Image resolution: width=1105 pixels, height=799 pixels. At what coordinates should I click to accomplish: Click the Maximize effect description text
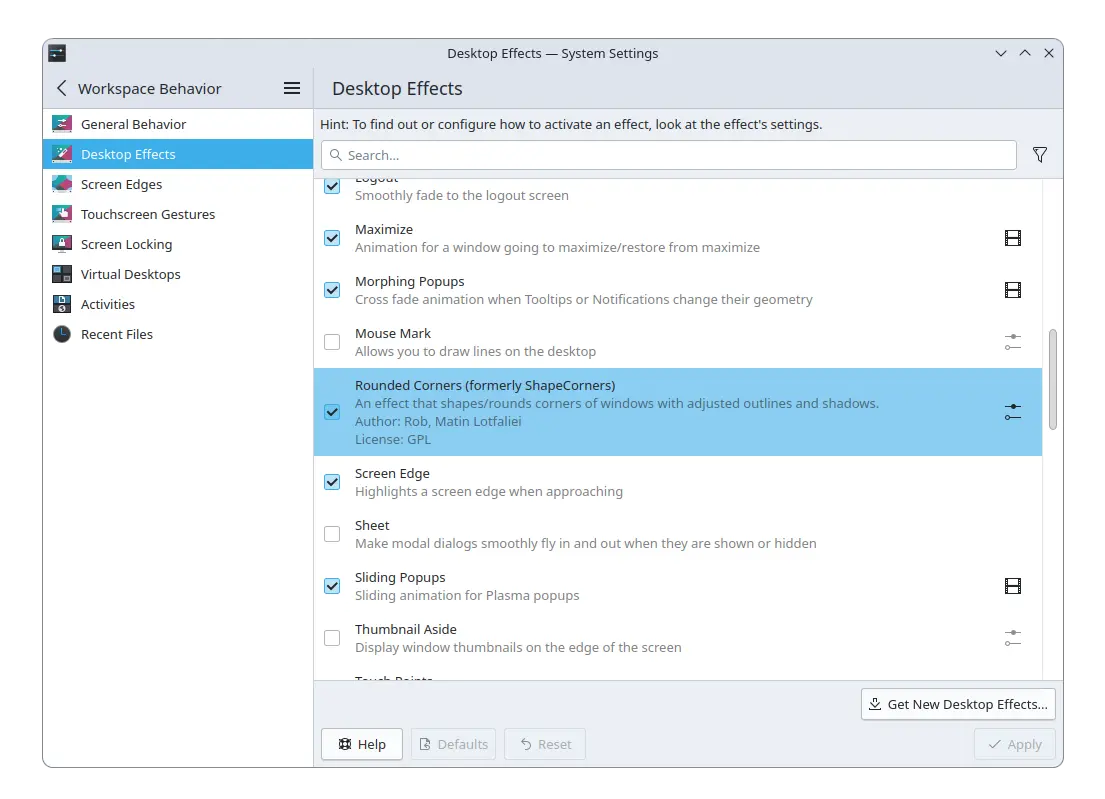click(x=557, y=247)
